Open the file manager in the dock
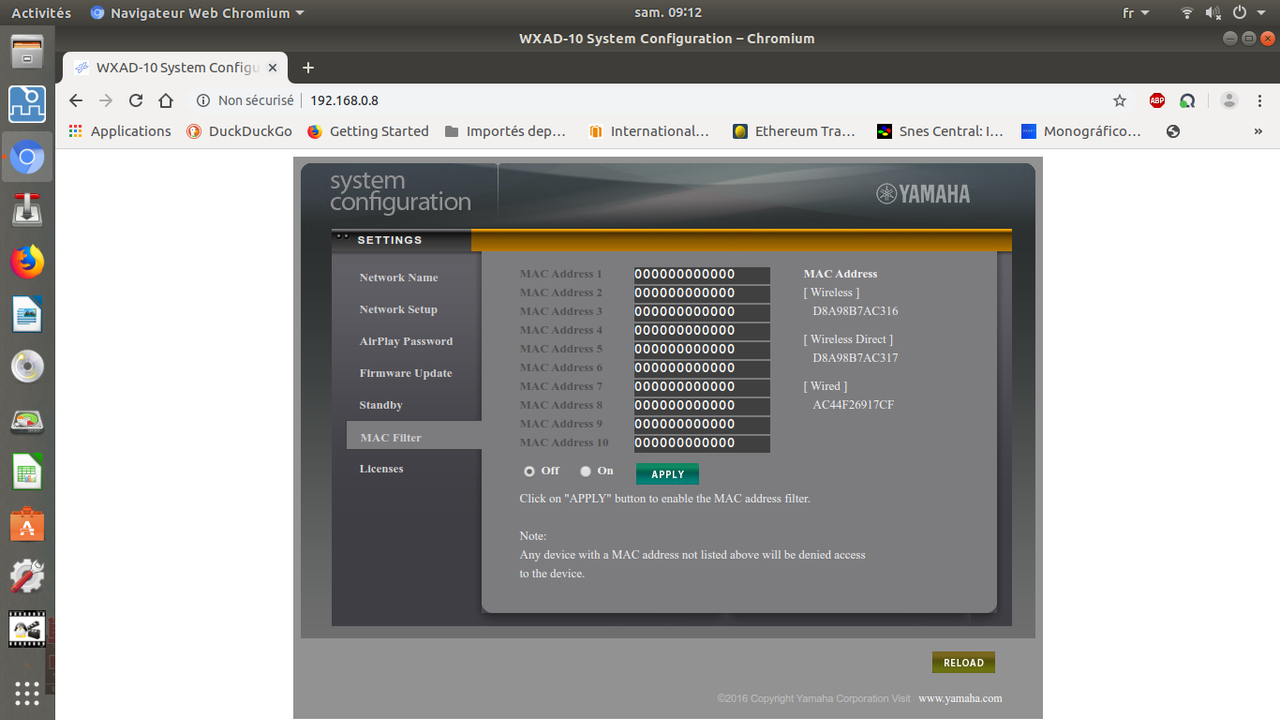This screenshot has width=1280, height=720. click(27, 50)
